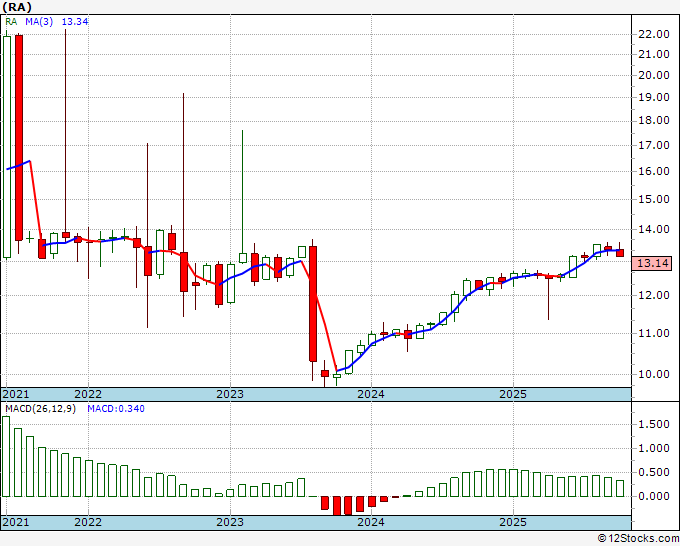
Task: Click the lowest red MACD bar before 2024
Action: pos(337,506)
